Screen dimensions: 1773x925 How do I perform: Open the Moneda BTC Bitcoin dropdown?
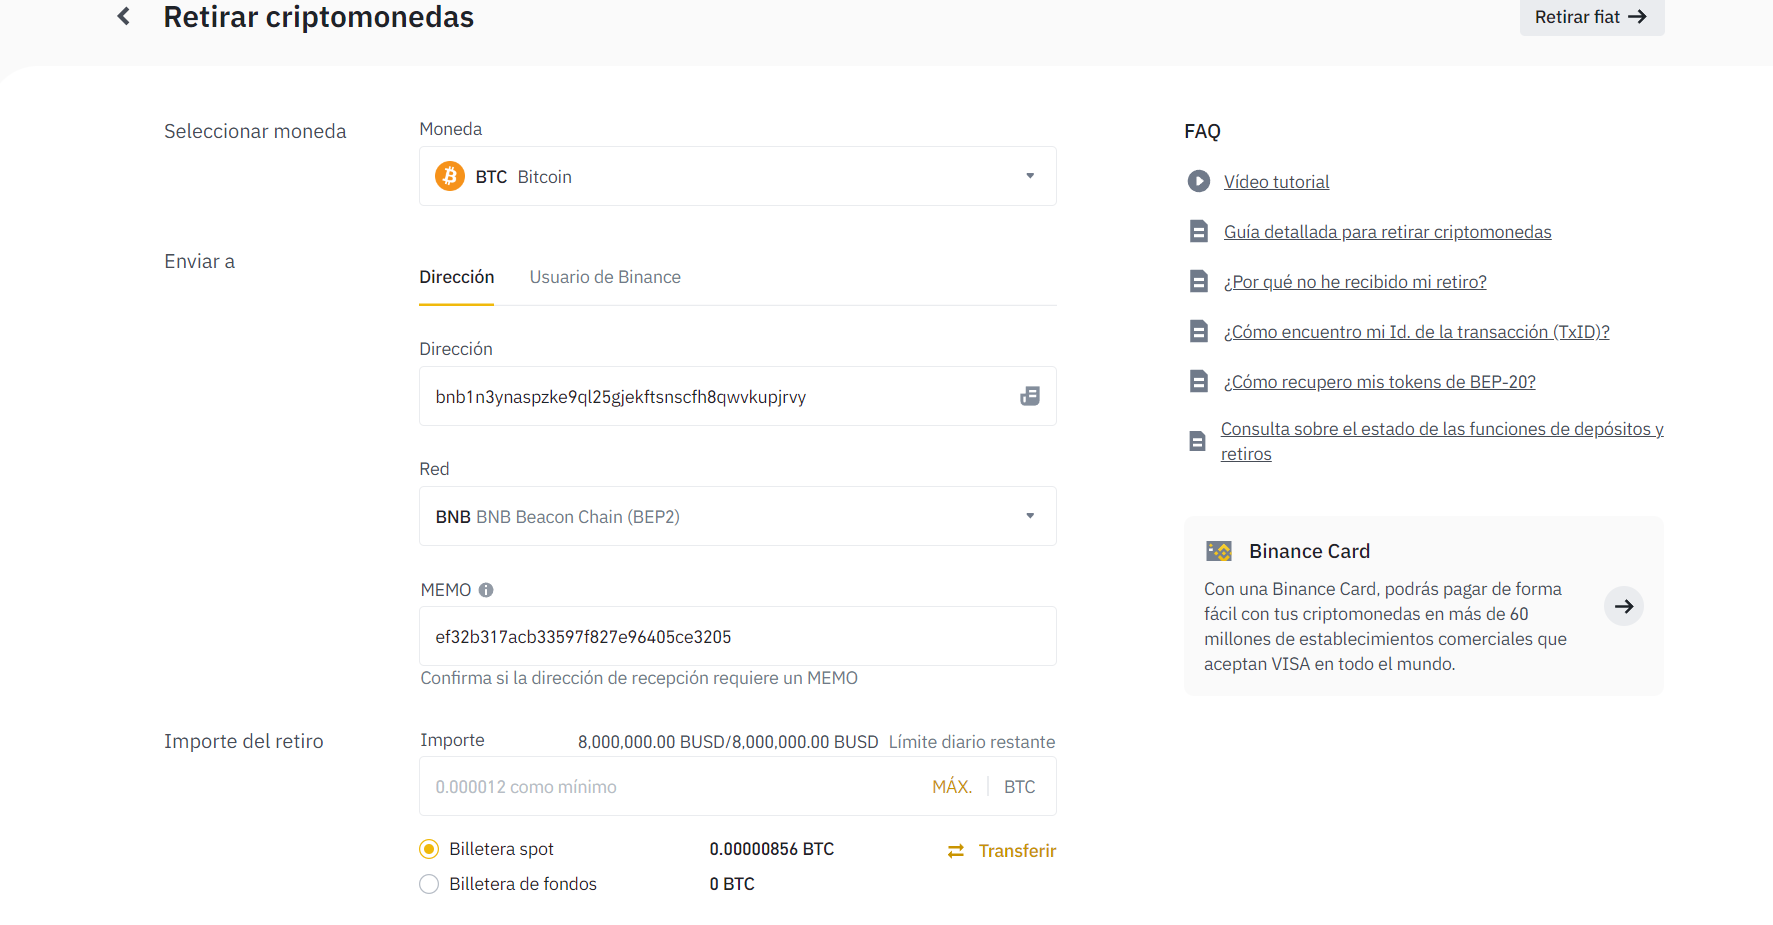pos(738,176)
